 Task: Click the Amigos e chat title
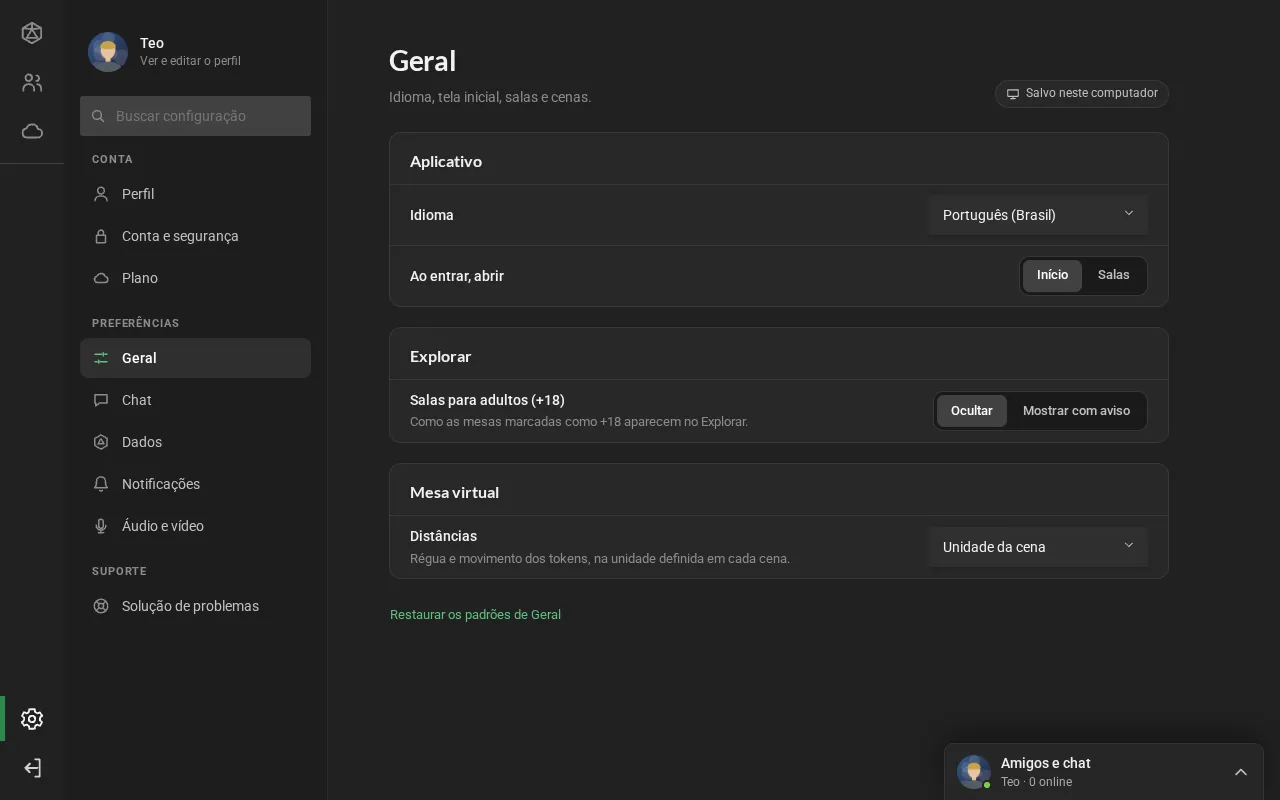(x=1045, y=763)
